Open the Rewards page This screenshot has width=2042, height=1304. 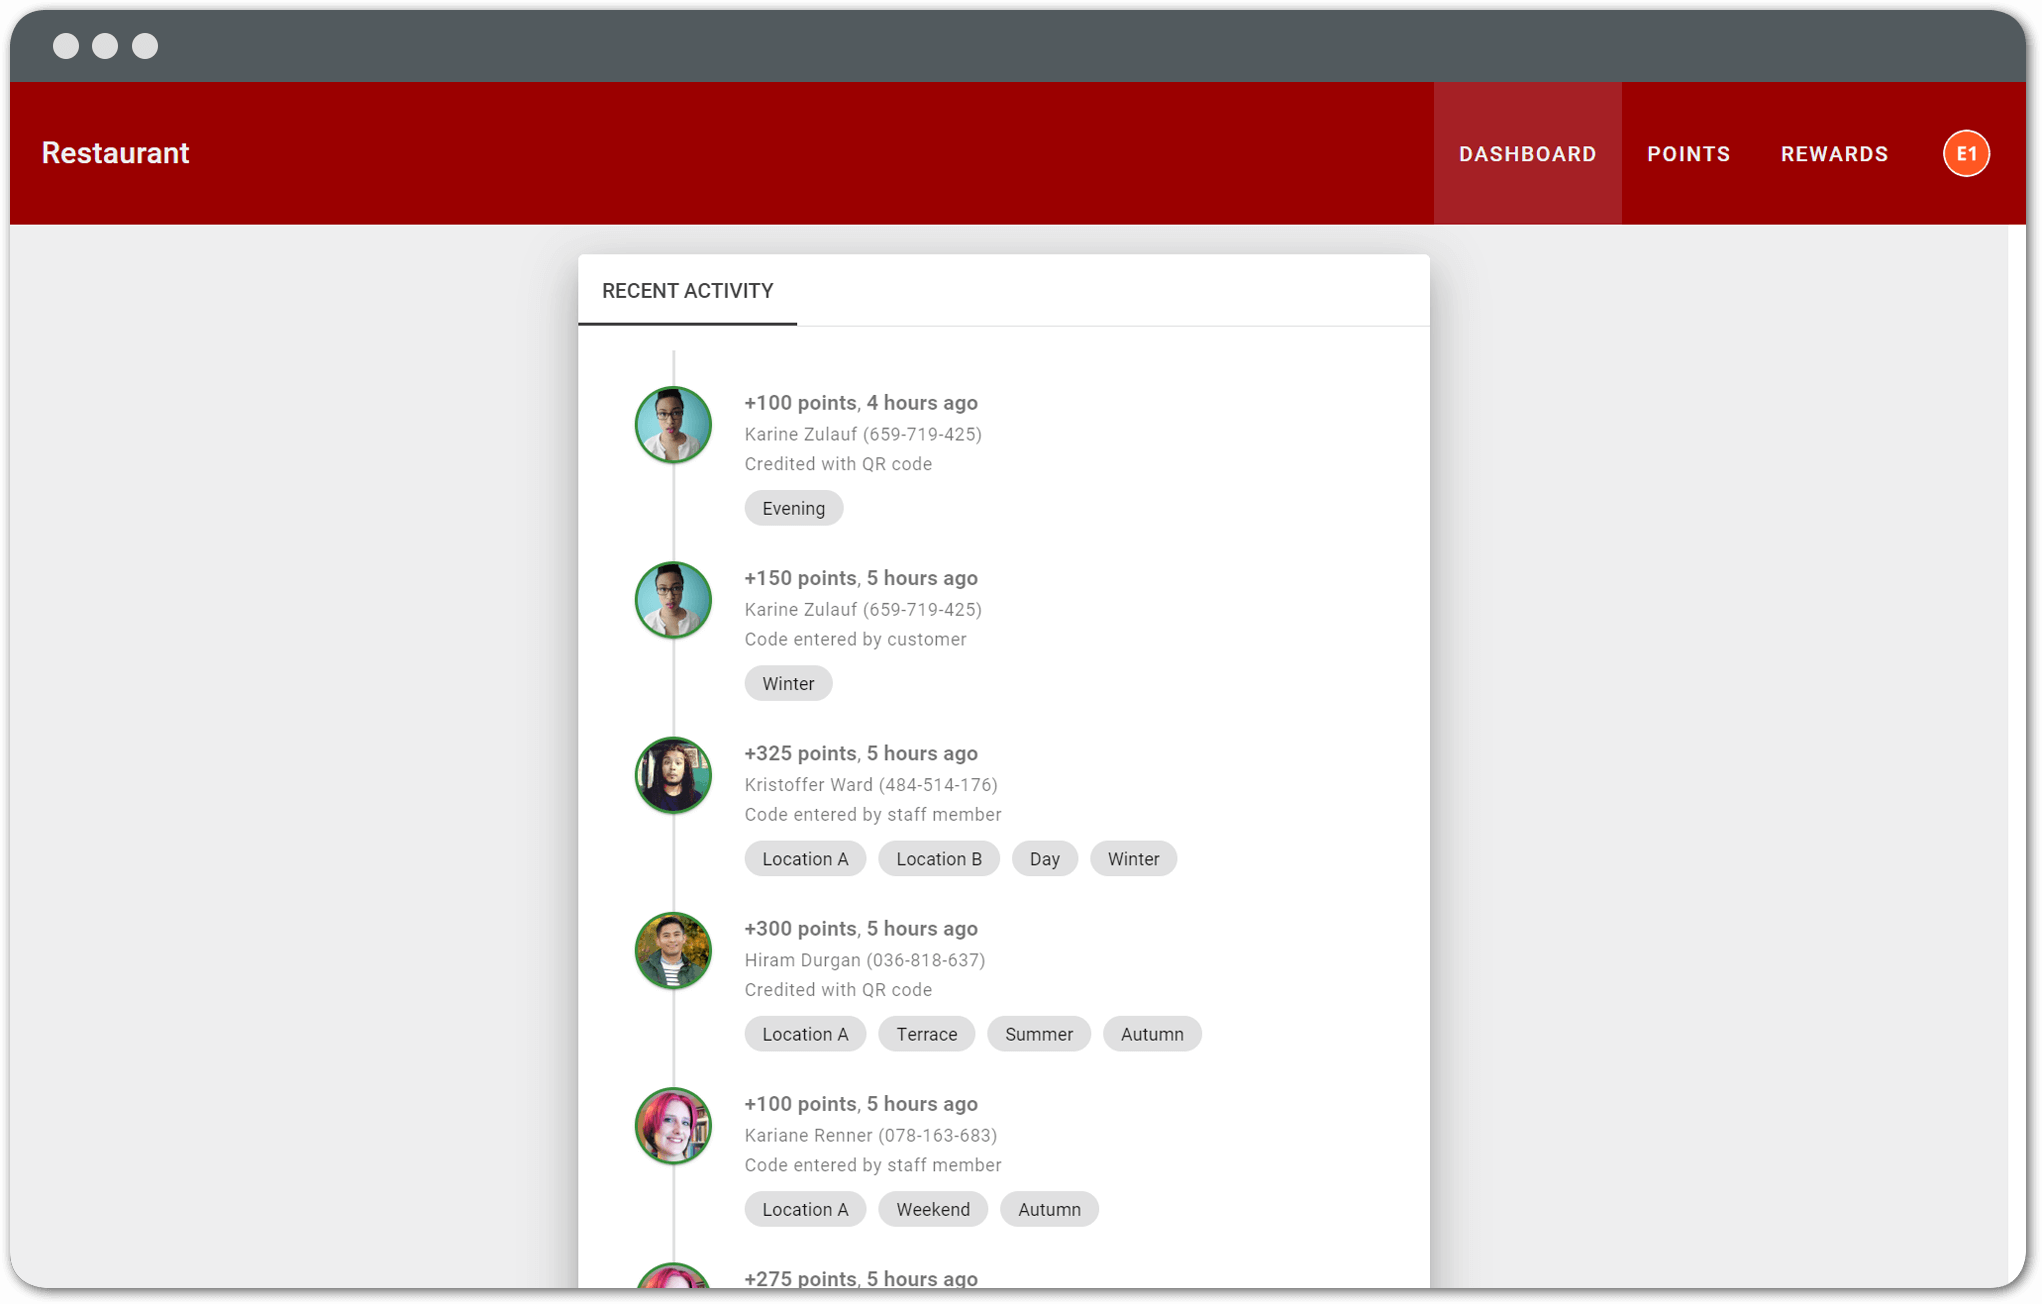pyautogui.click(x=1834, y=154)
